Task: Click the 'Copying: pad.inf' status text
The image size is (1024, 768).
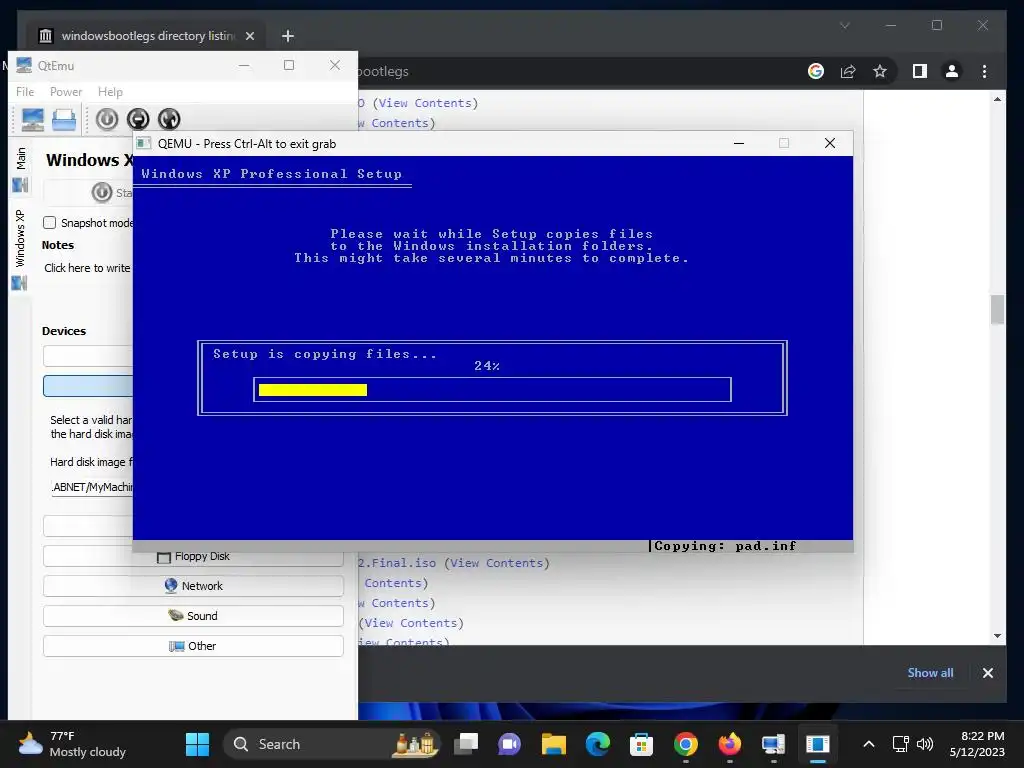Action: [x=725, y=546]
